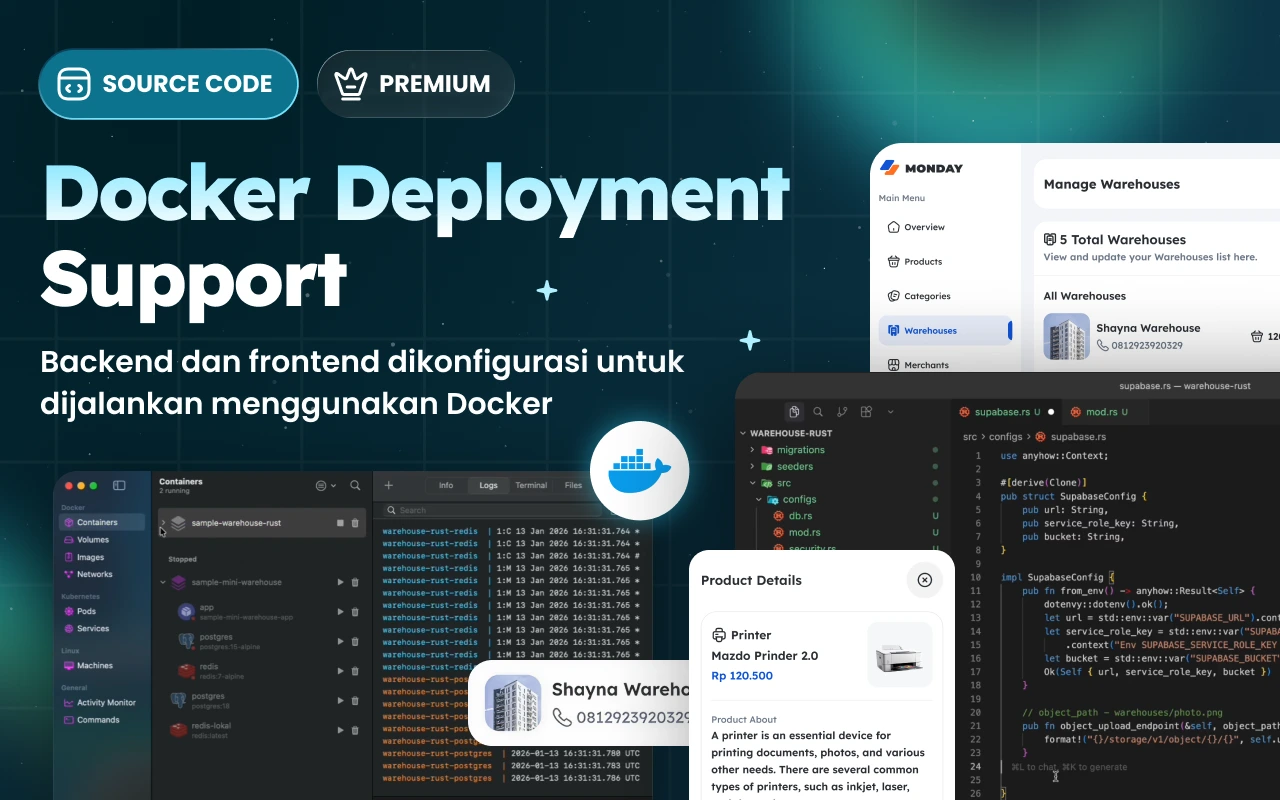Close the Product Details popup

pyautogui.click(x=924, y=580)
